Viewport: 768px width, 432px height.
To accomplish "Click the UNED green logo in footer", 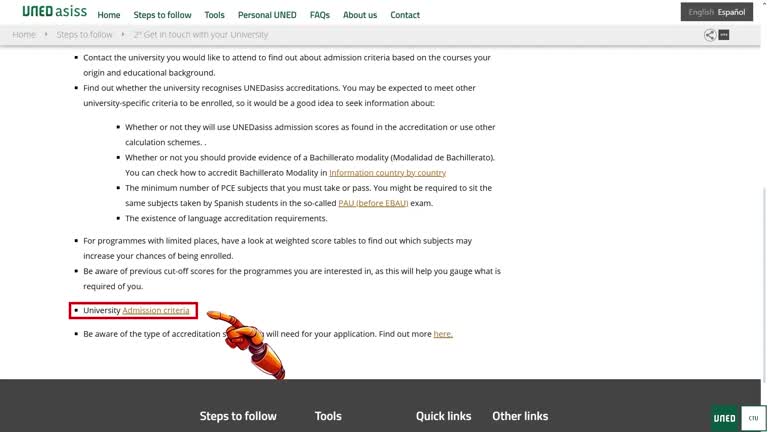I will click(x=724, y=418).
